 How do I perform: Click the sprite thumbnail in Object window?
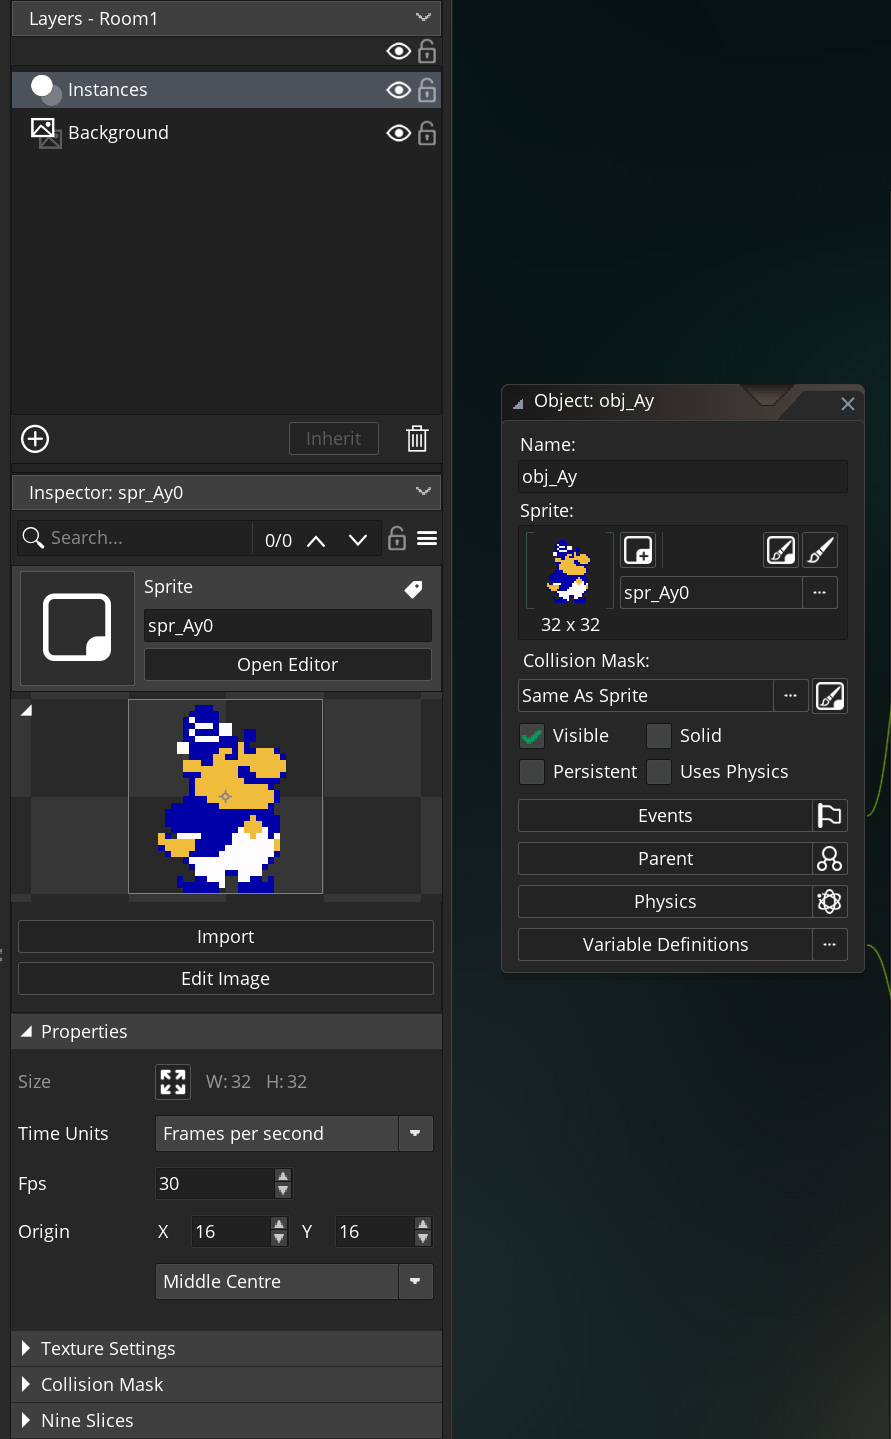coord(570,571)
